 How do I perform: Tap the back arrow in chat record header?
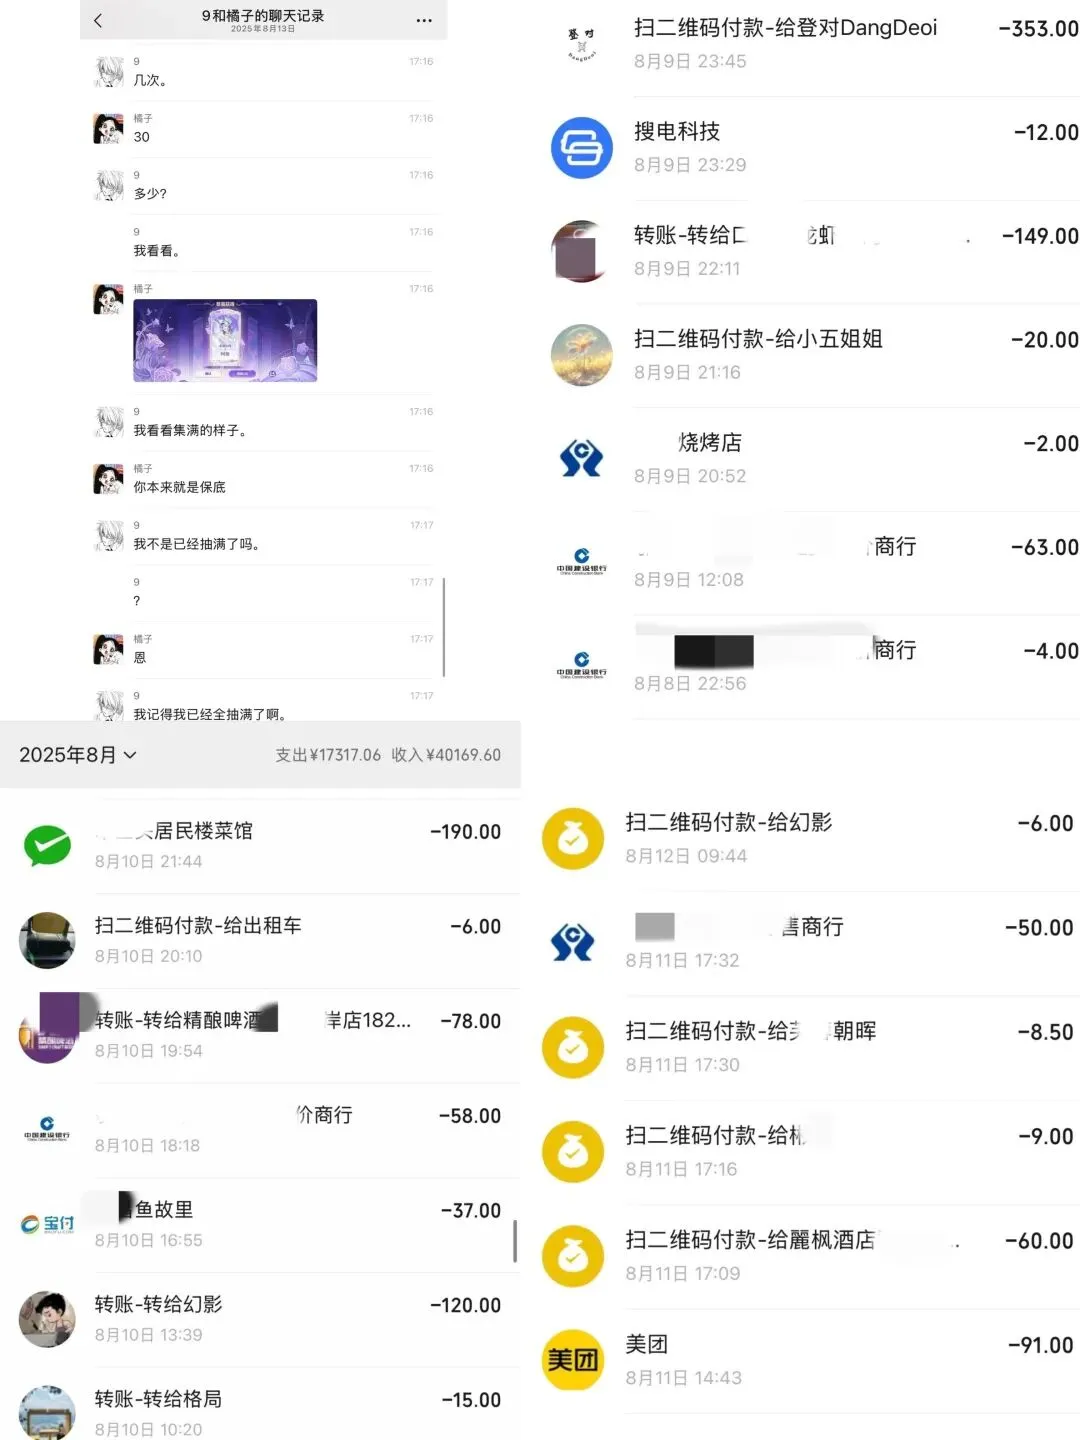(x=98, y=20)
